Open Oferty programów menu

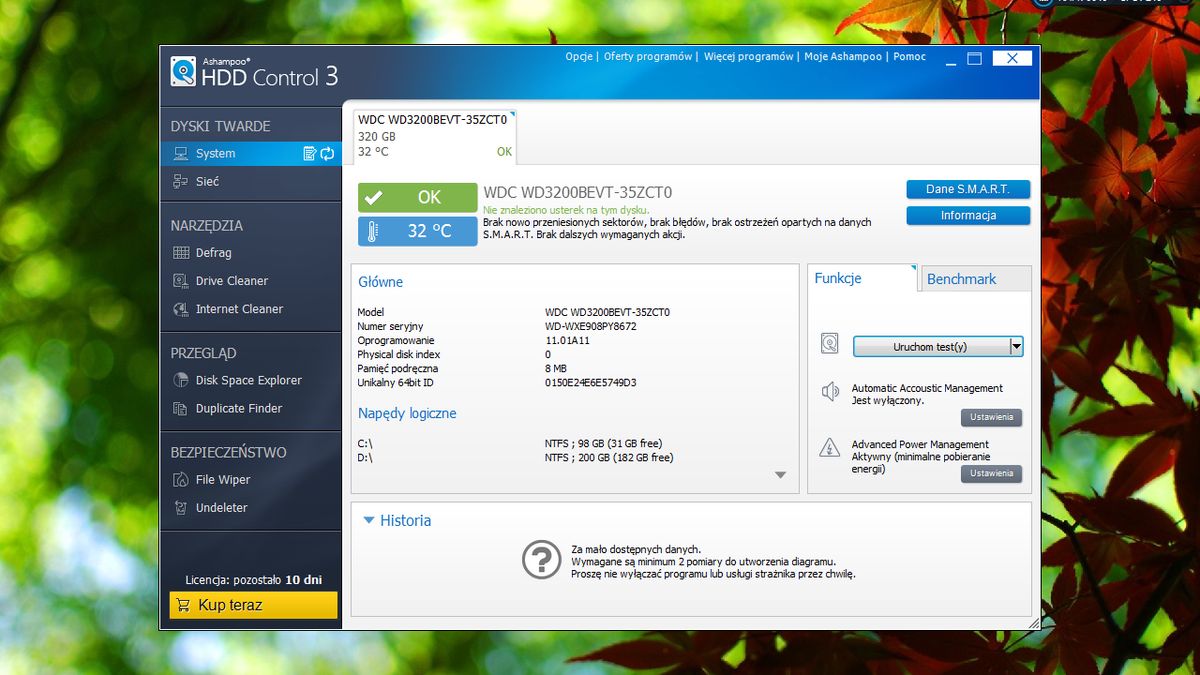648,57
